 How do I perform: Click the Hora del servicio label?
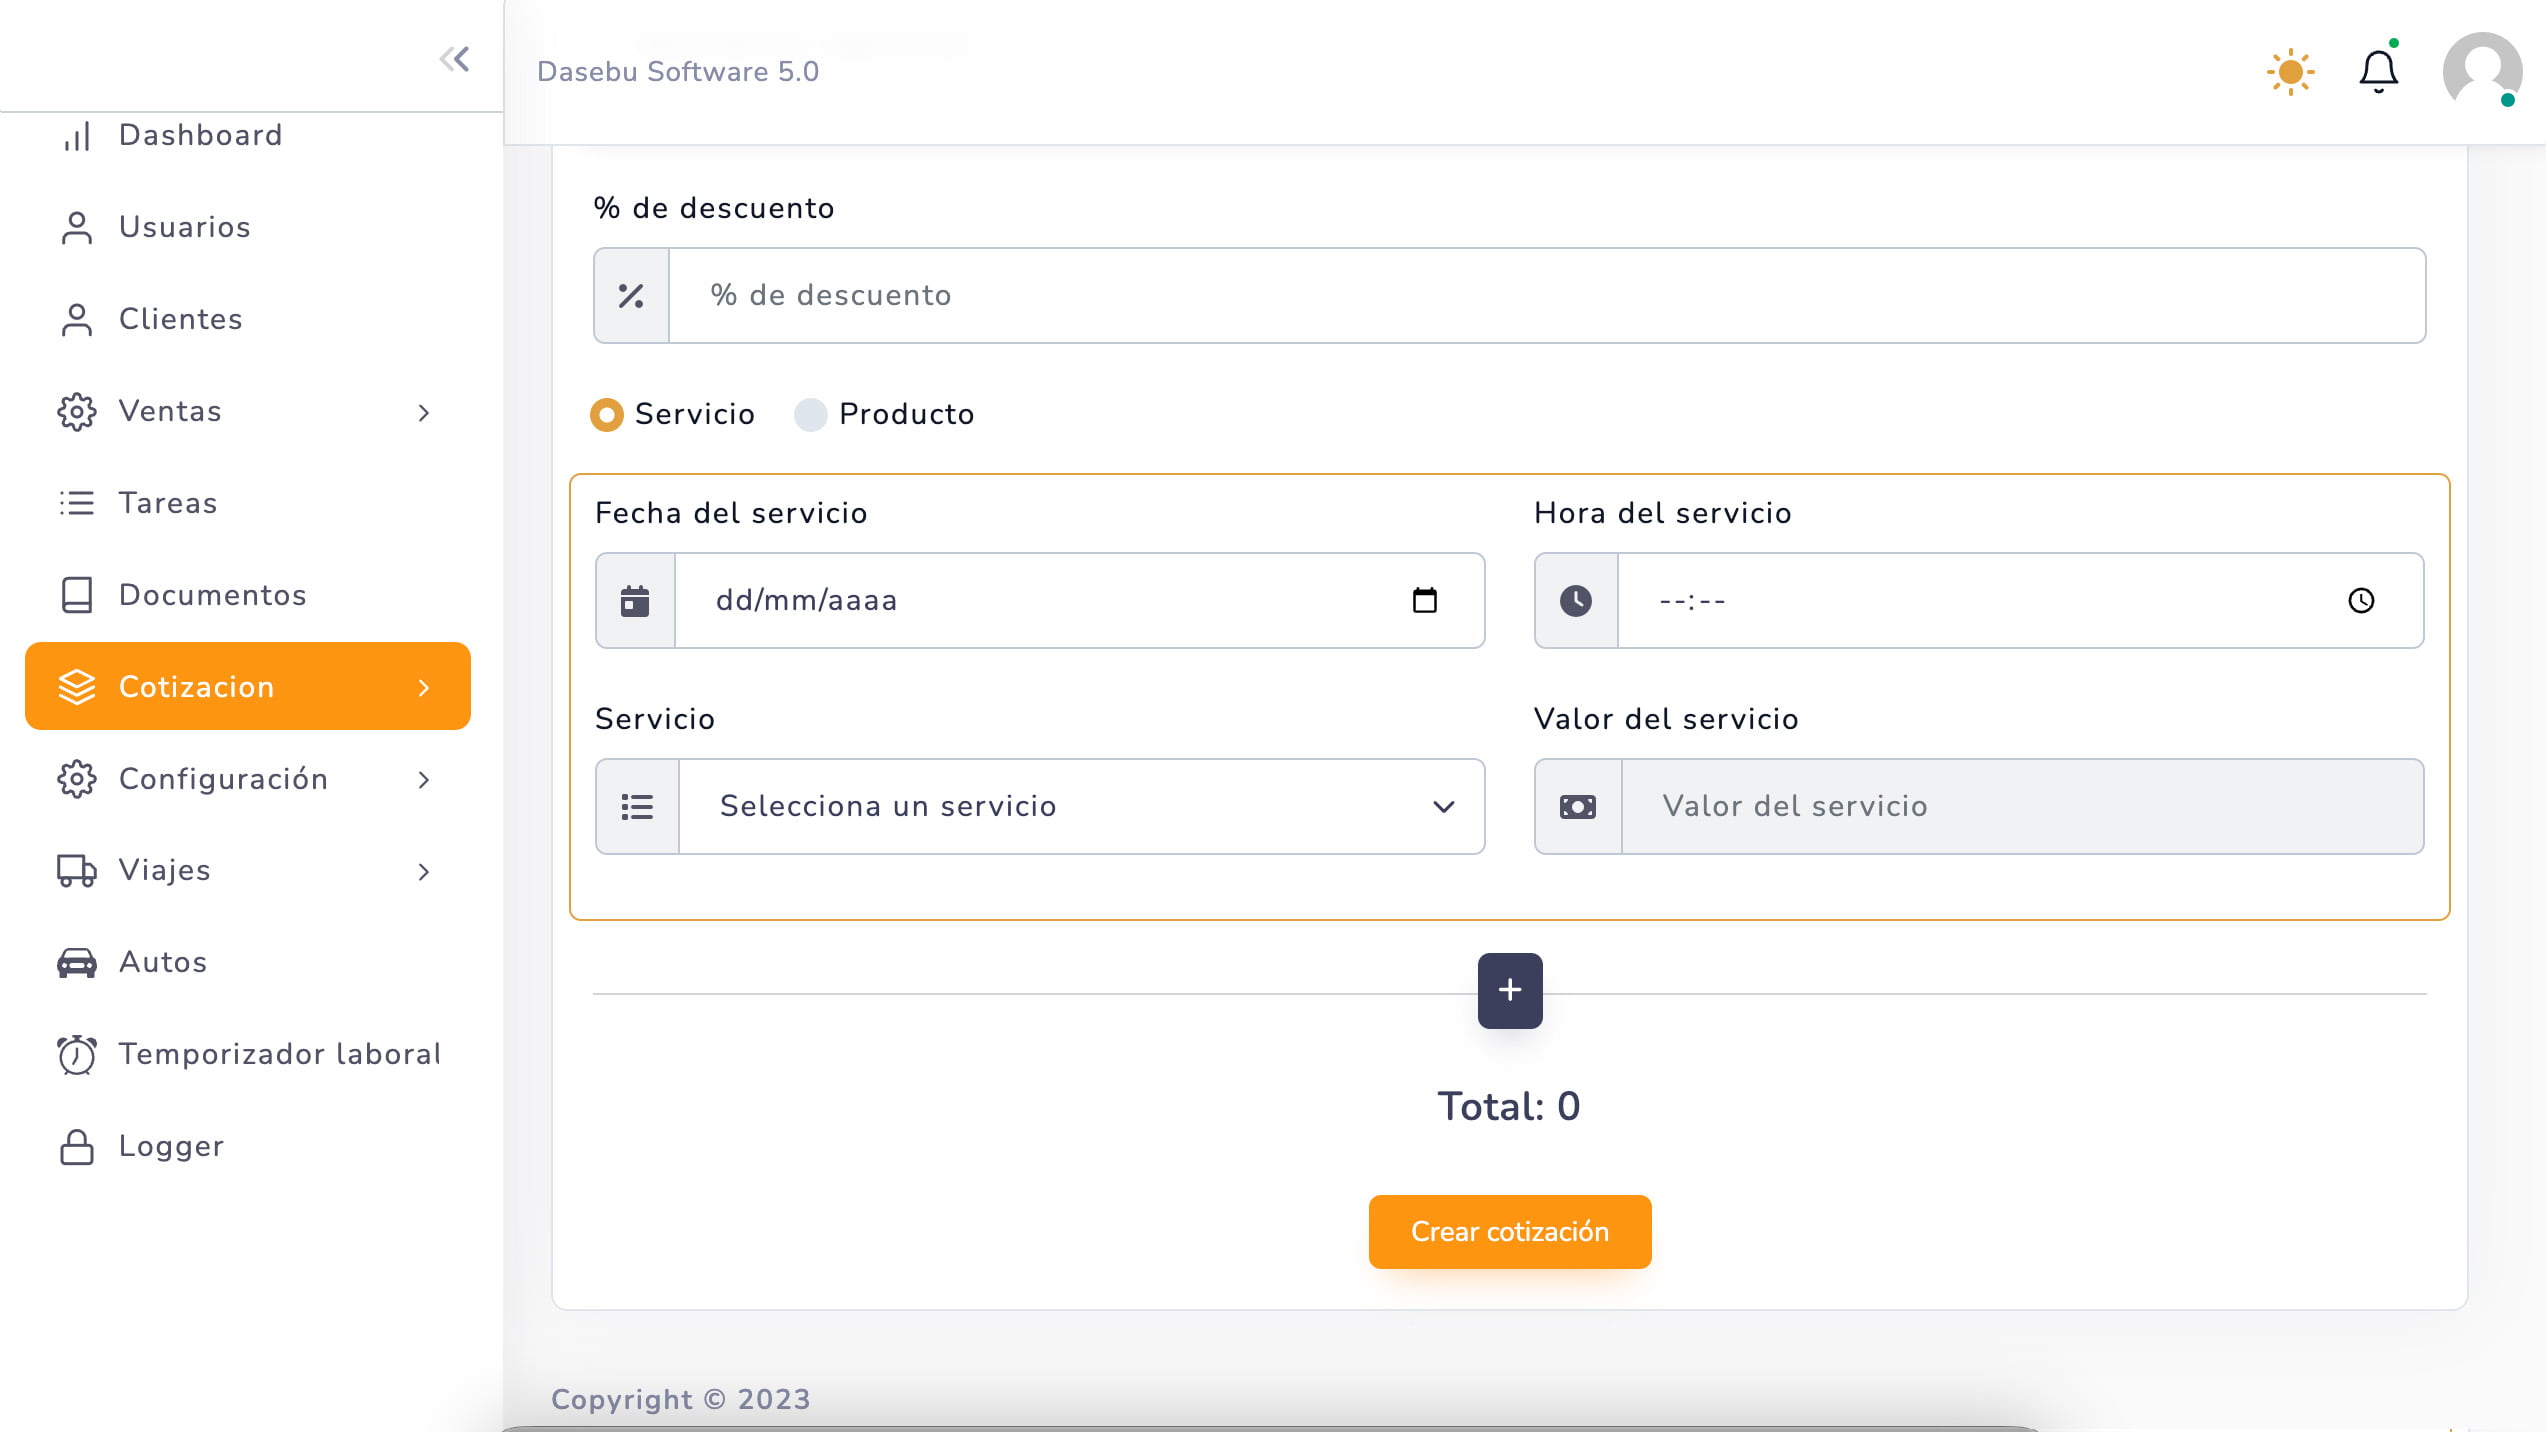(1663, 514)
